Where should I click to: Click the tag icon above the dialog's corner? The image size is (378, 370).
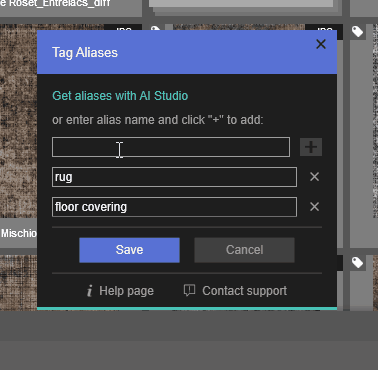click(x=357, y=32)
